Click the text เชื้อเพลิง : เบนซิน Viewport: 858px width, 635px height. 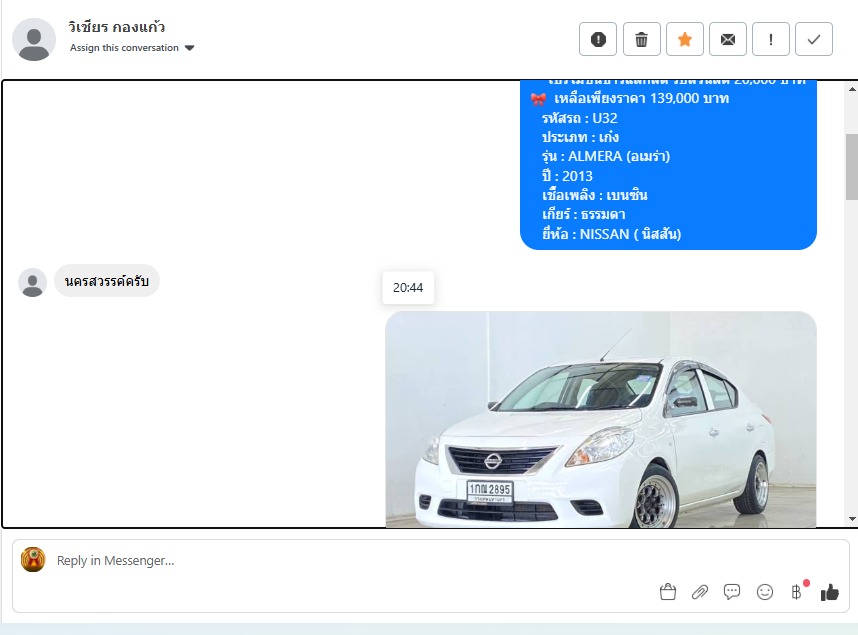click(x=595, y=195)
